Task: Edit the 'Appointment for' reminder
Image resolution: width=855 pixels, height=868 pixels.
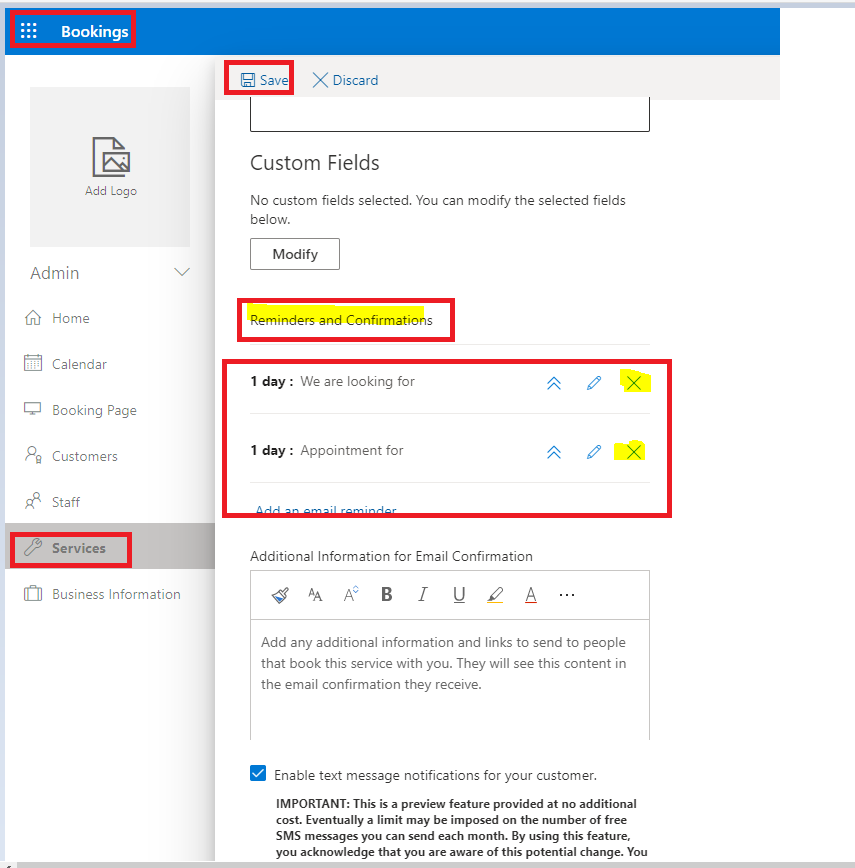Action: point(594,452)
